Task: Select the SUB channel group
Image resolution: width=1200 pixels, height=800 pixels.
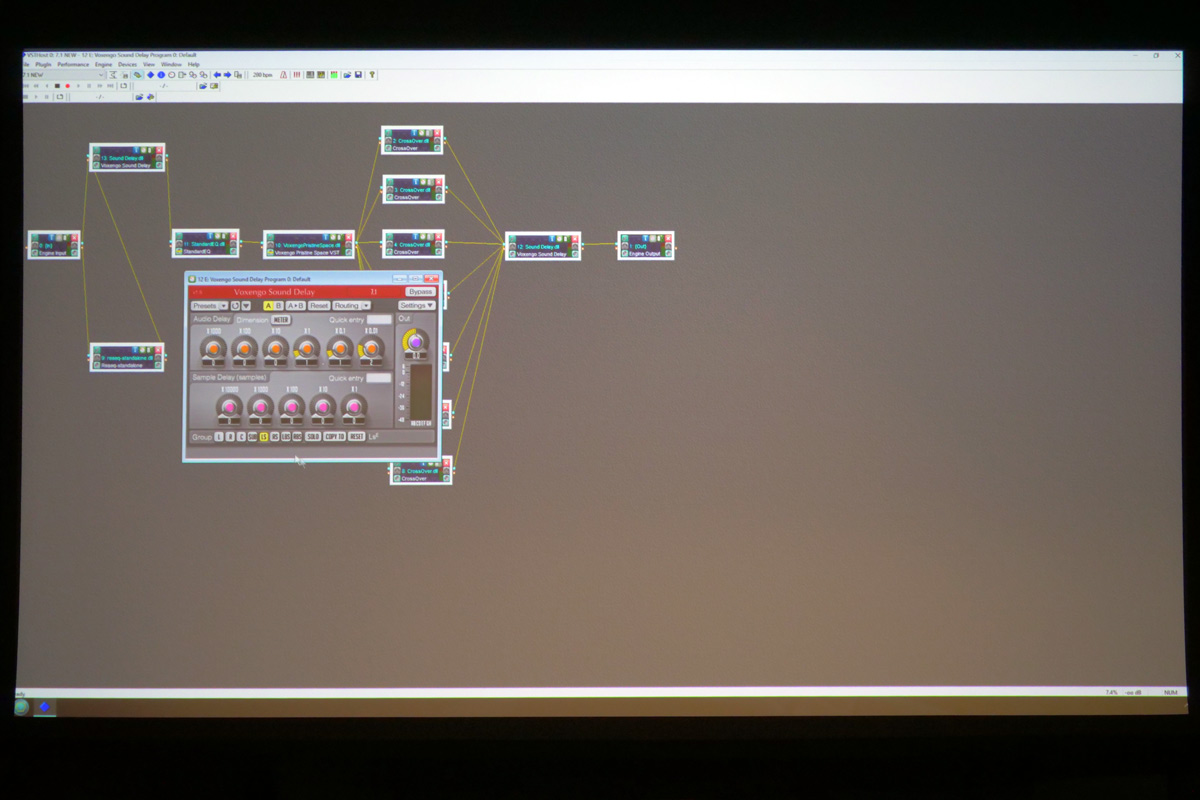Action: (252, 436)
